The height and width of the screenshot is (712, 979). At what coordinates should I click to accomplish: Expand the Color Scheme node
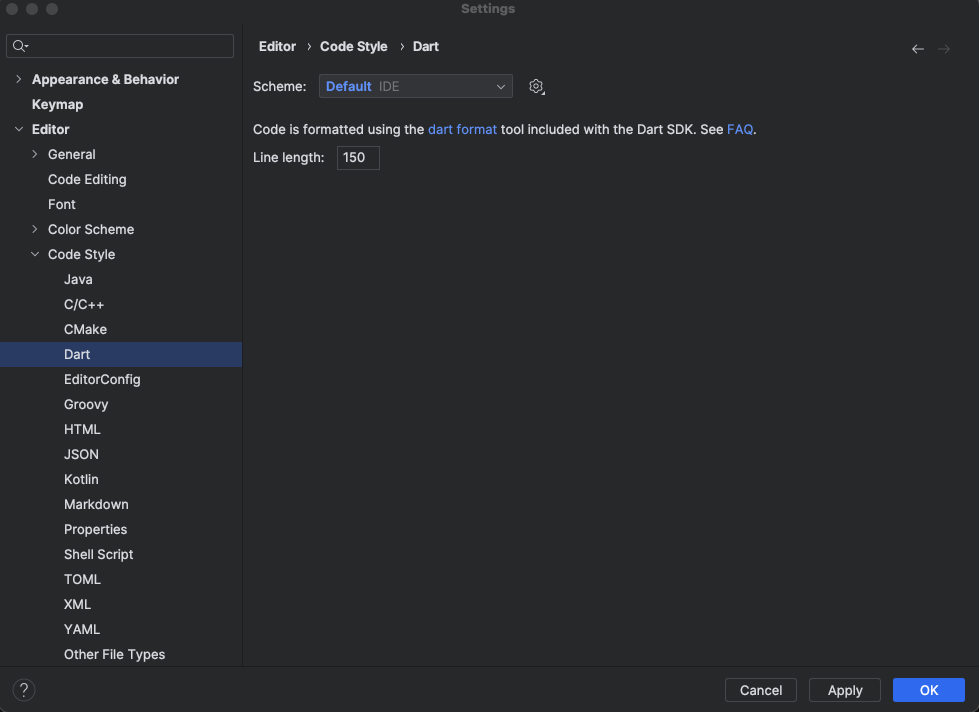(x=35, y=230)
